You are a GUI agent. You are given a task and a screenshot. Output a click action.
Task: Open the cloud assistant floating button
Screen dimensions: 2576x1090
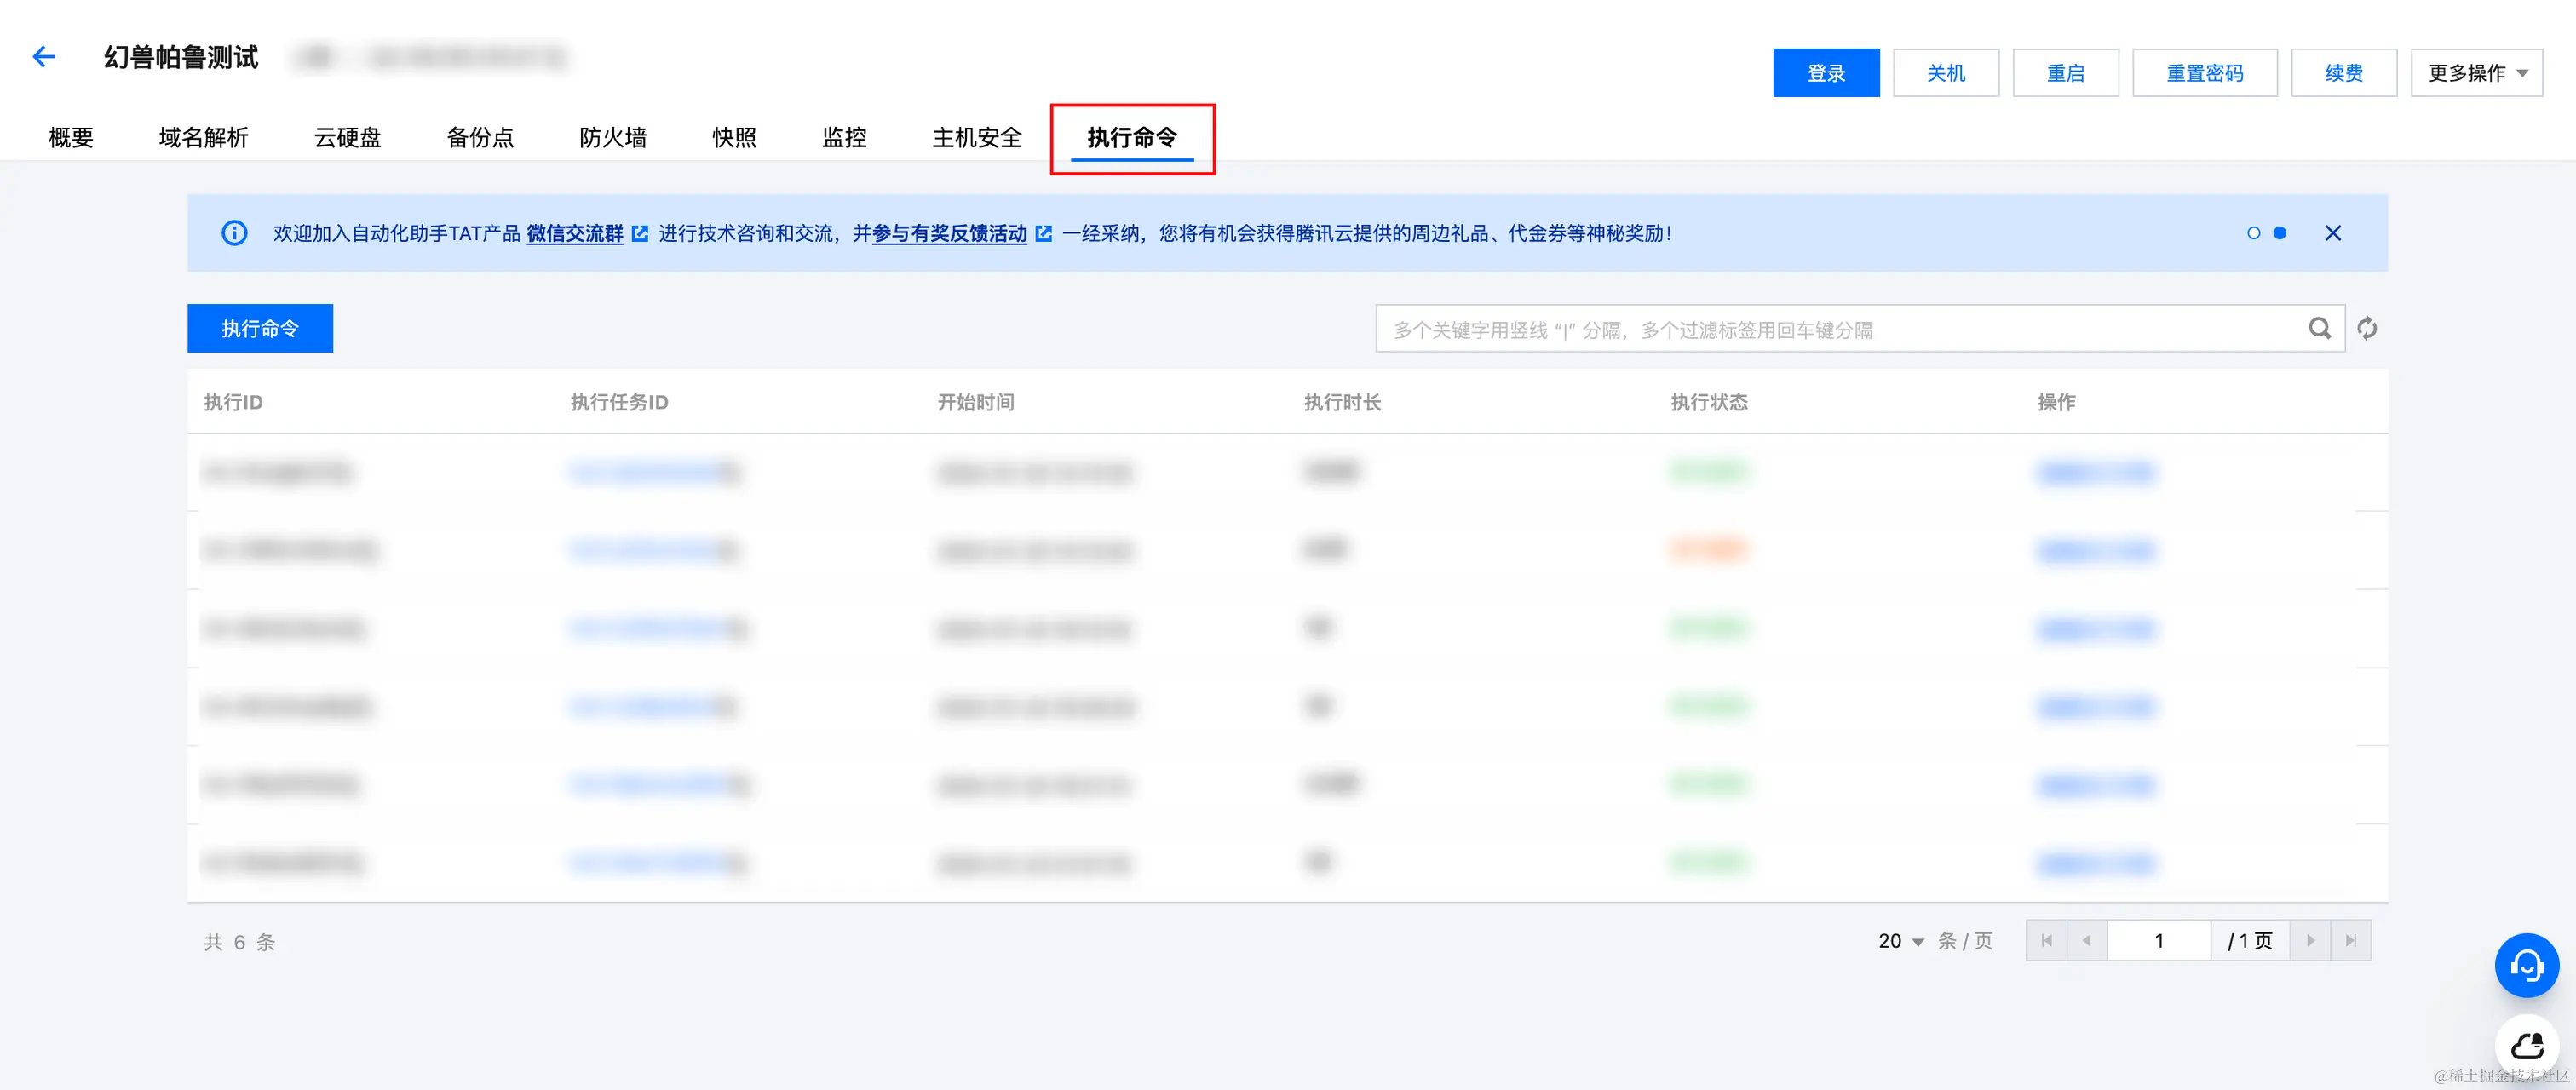tap(2526, 1045)
